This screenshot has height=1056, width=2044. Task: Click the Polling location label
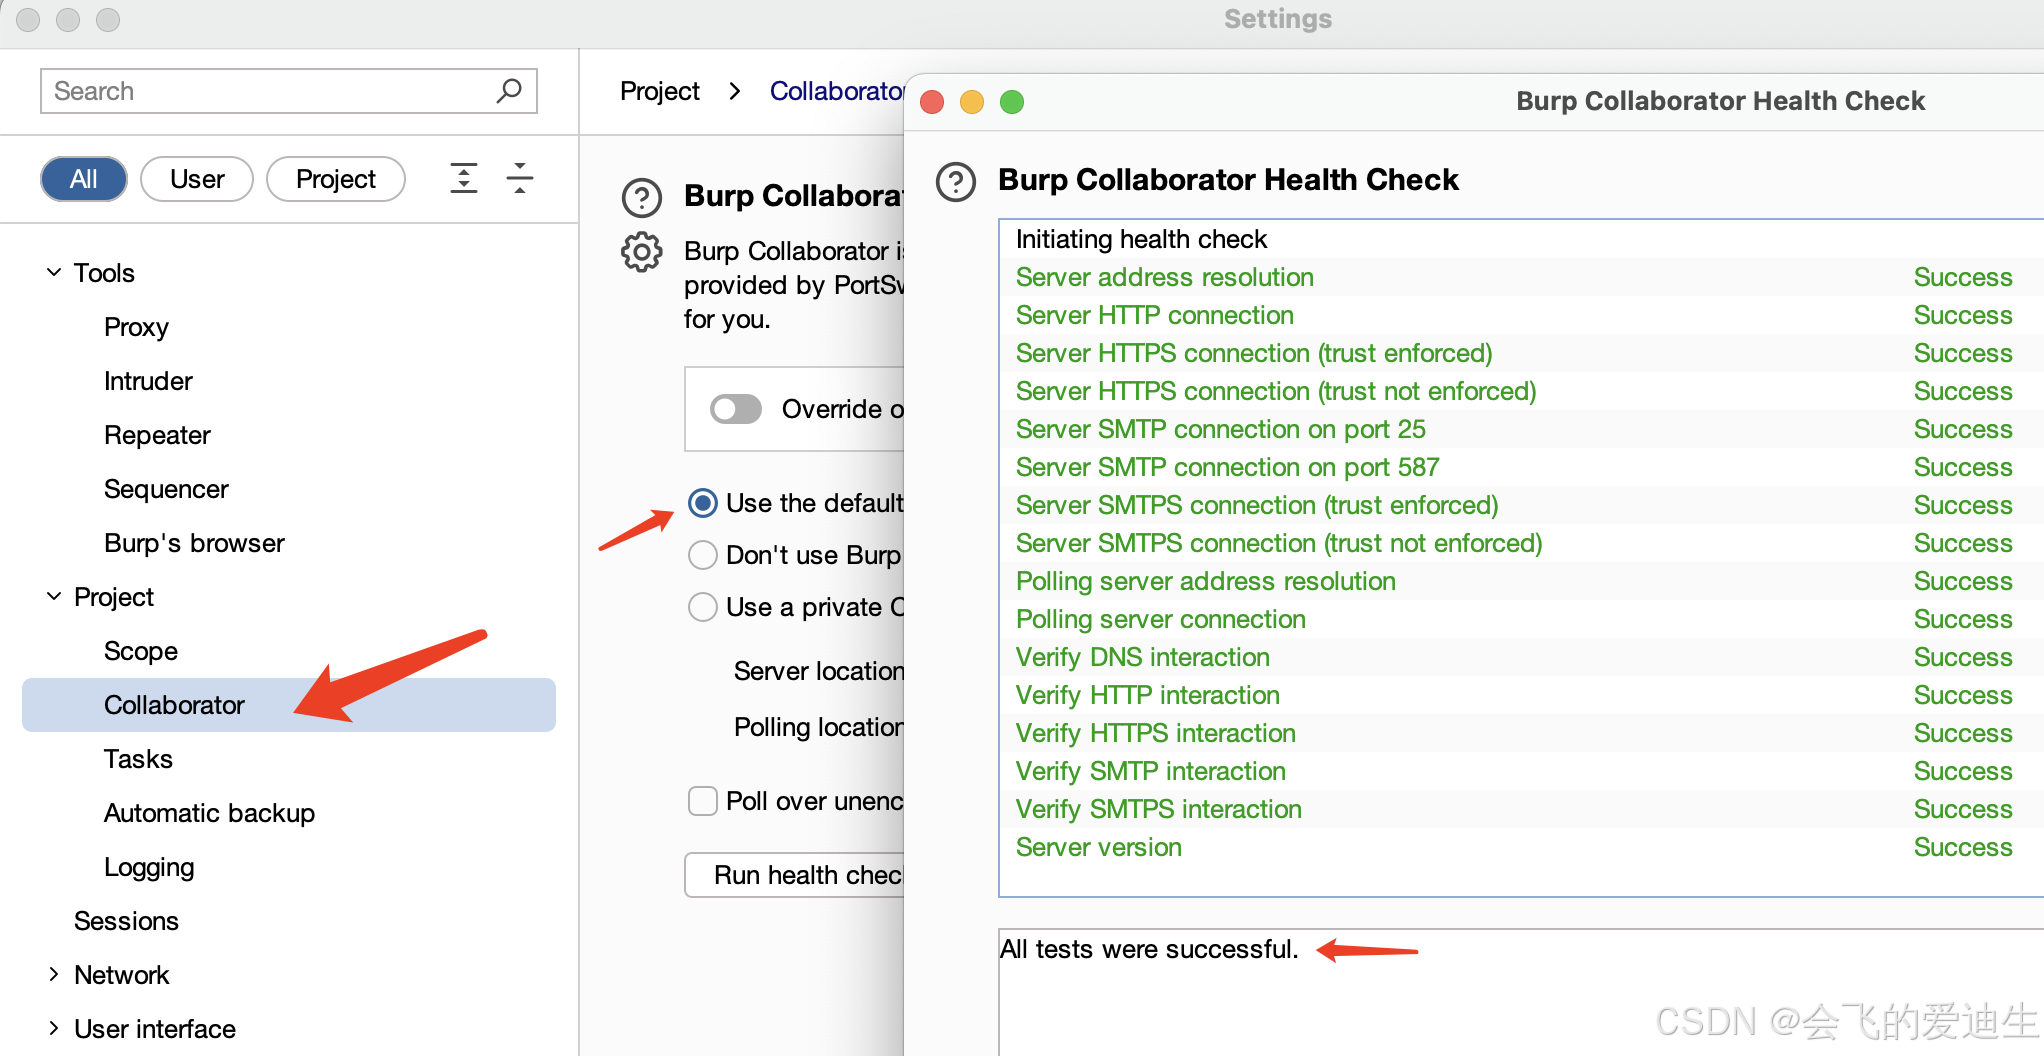coord(819,727)
